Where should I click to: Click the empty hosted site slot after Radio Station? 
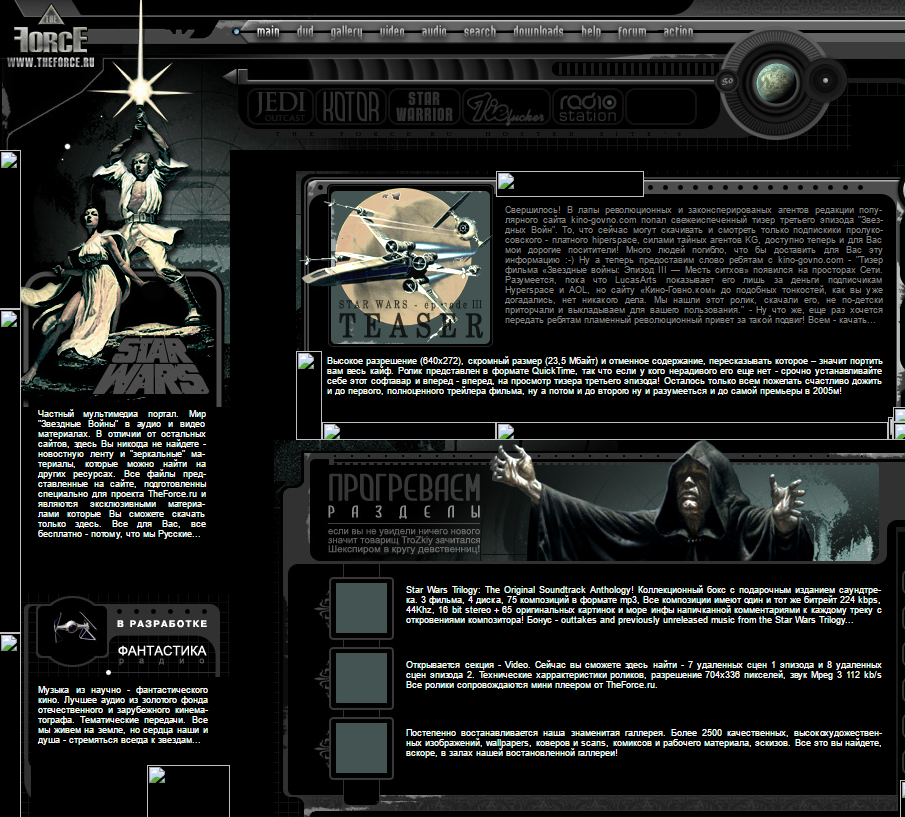(661, 107)
